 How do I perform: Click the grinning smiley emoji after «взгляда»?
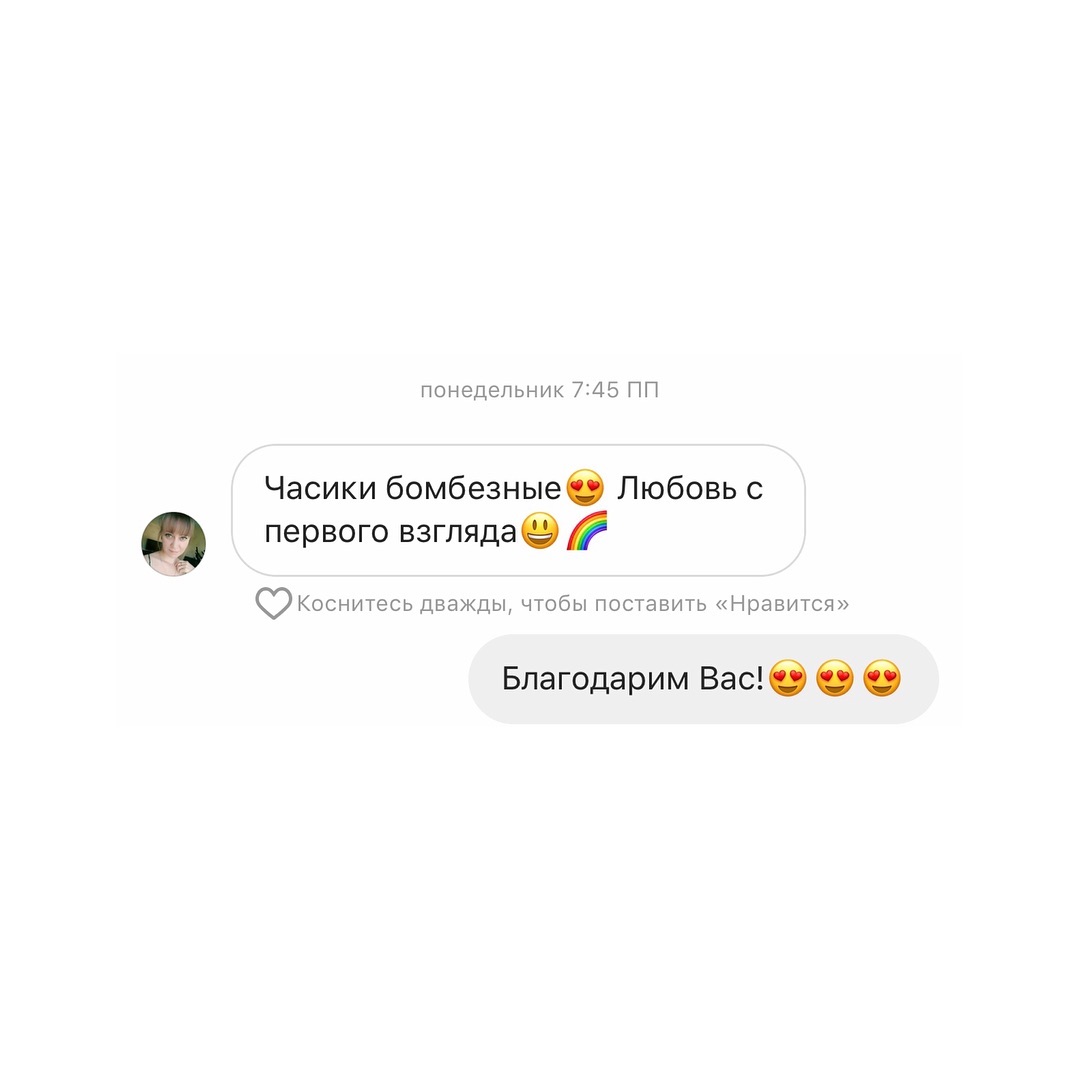540,531
